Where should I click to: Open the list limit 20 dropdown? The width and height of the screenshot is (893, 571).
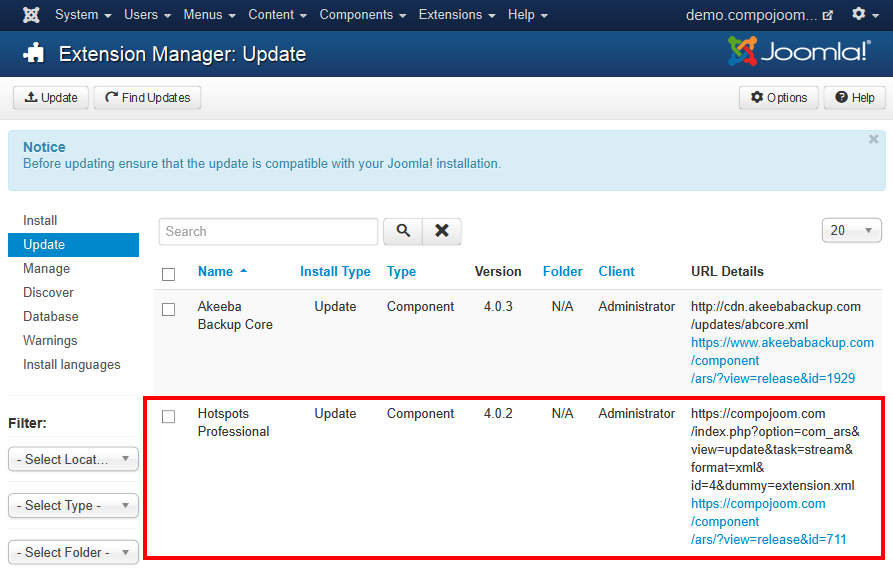point(851,231)
